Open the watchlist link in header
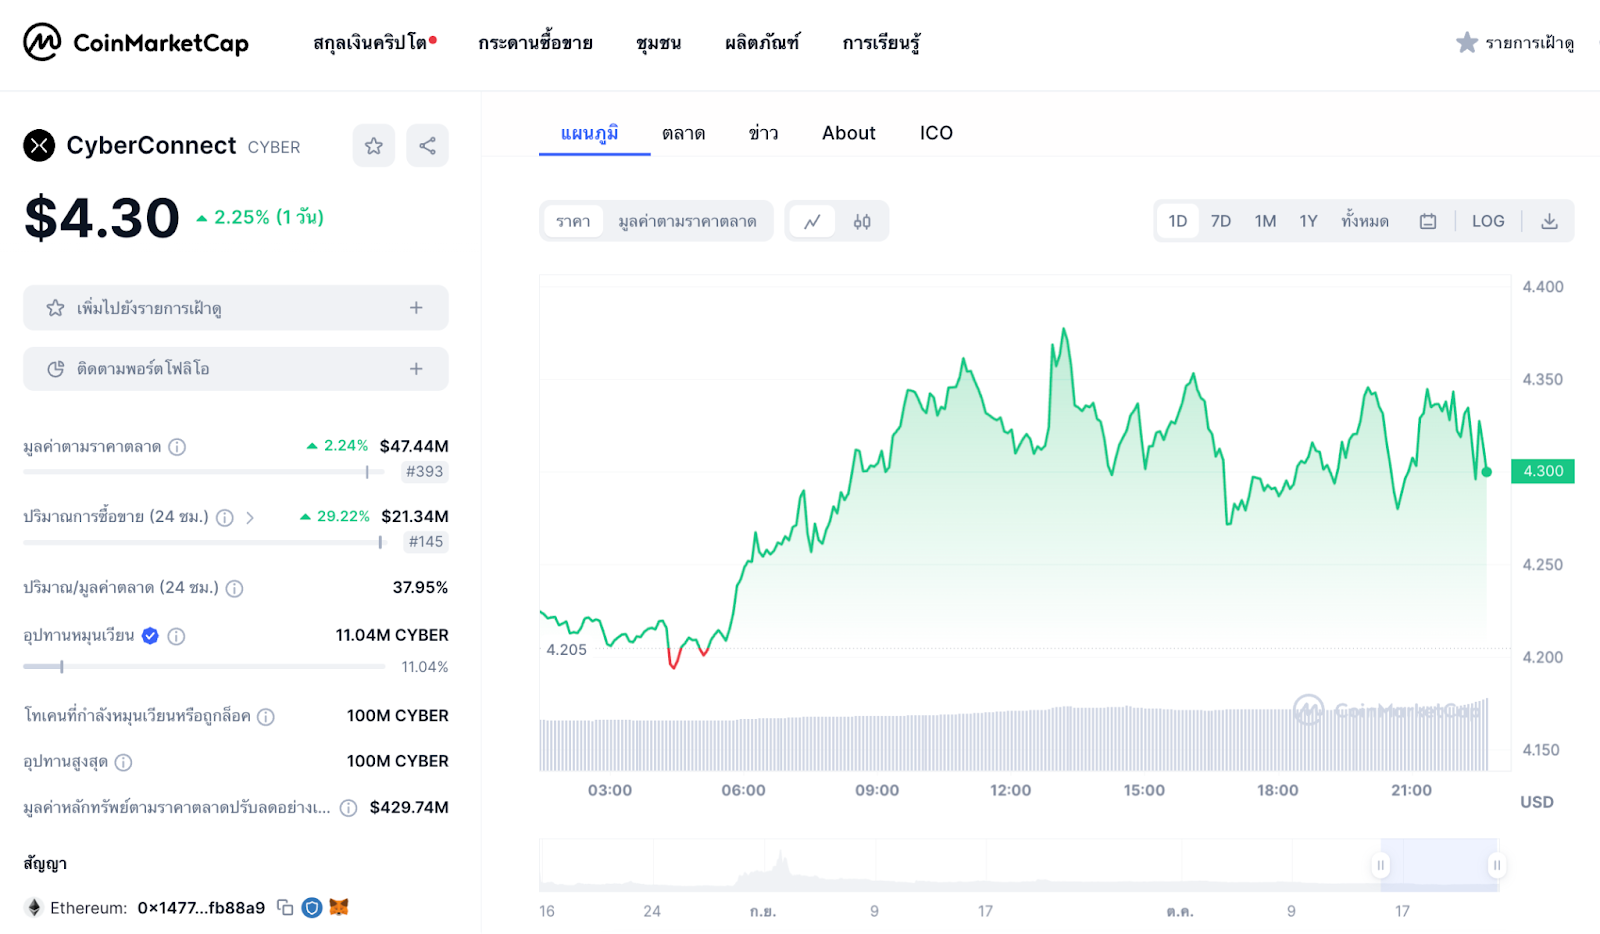The width and height of the screenshot is (1600, 934). point(1516,43)
